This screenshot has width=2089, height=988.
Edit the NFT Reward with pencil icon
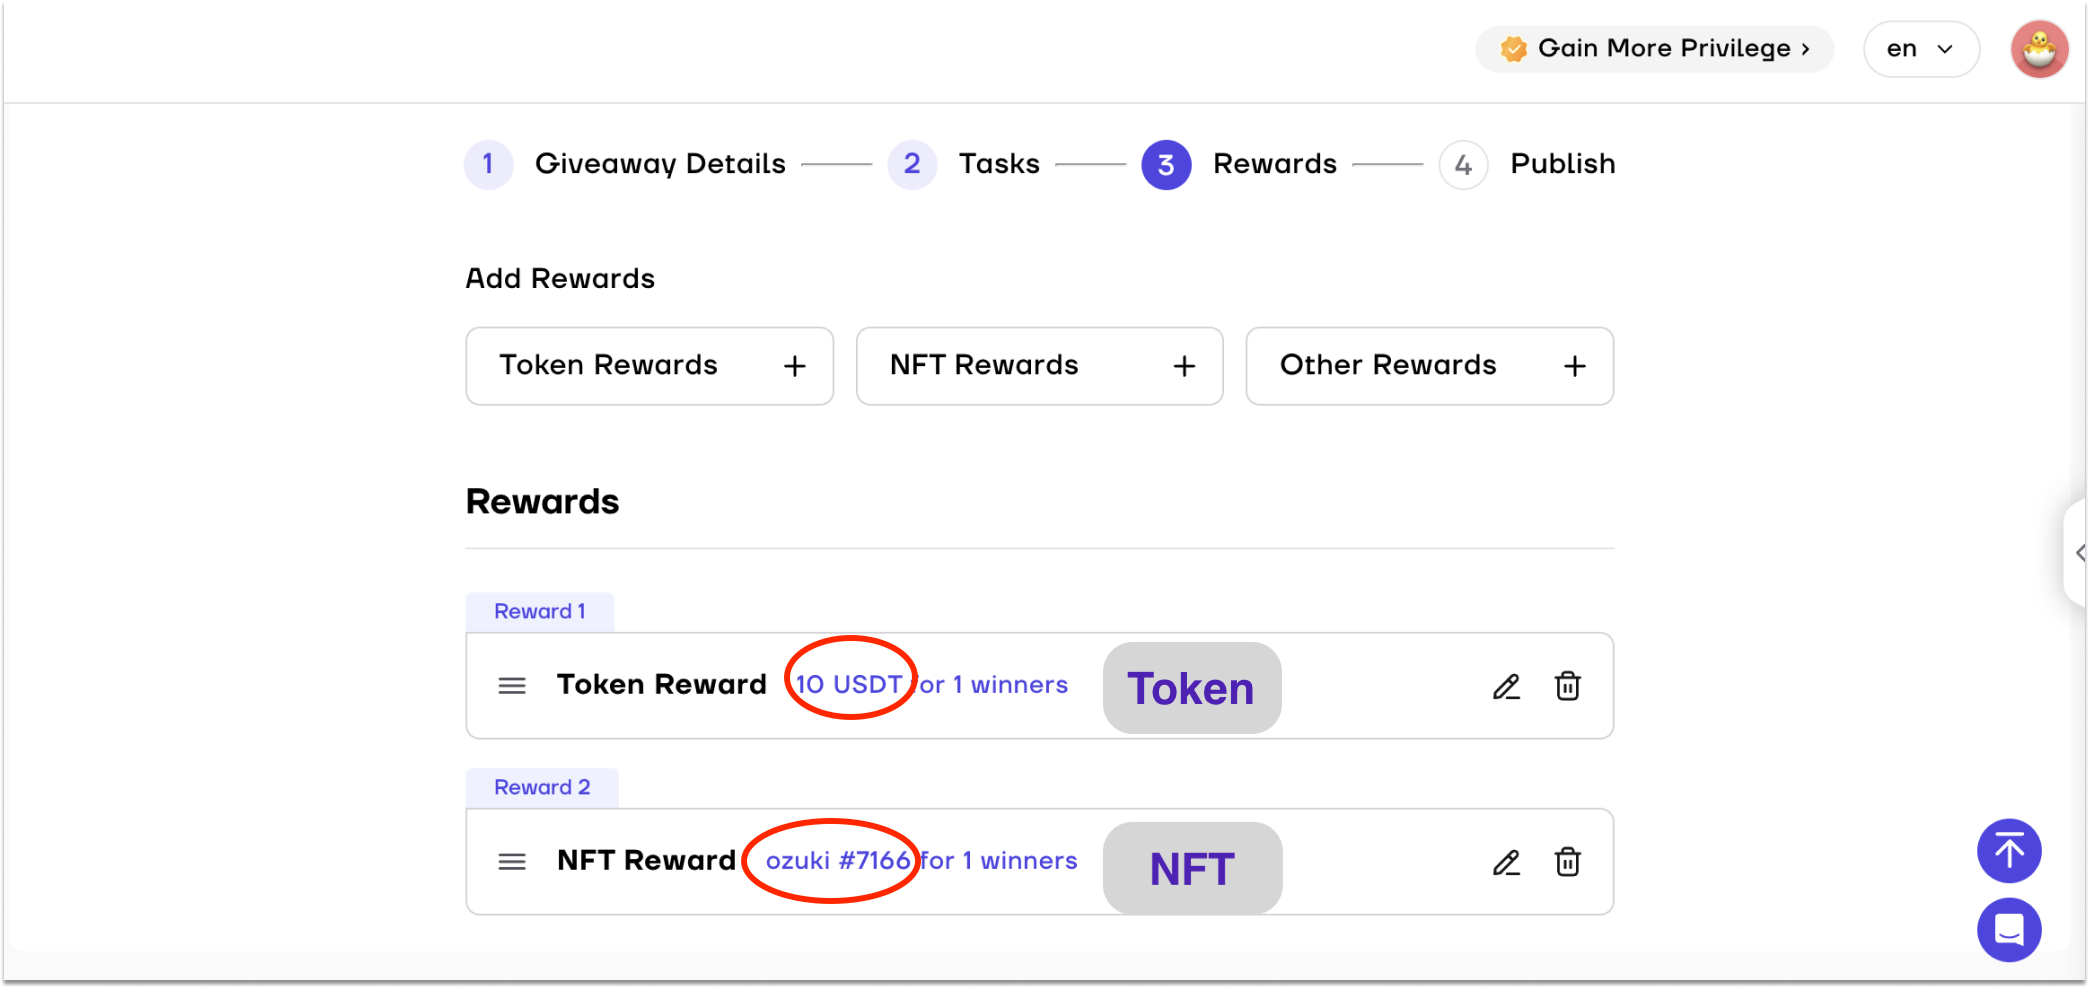(x=1506, y=862)
